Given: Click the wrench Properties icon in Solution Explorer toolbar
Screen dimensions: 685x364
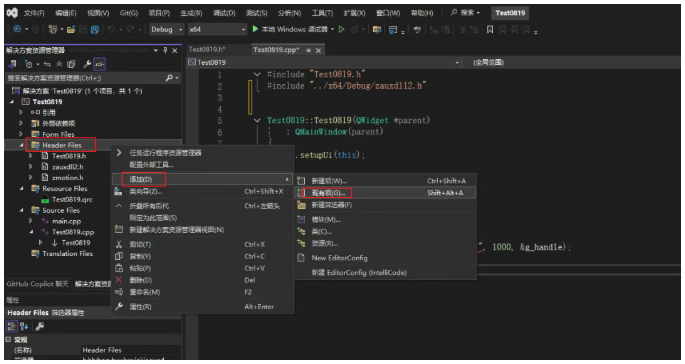Looking at the screenshot, I should (87, 64).
